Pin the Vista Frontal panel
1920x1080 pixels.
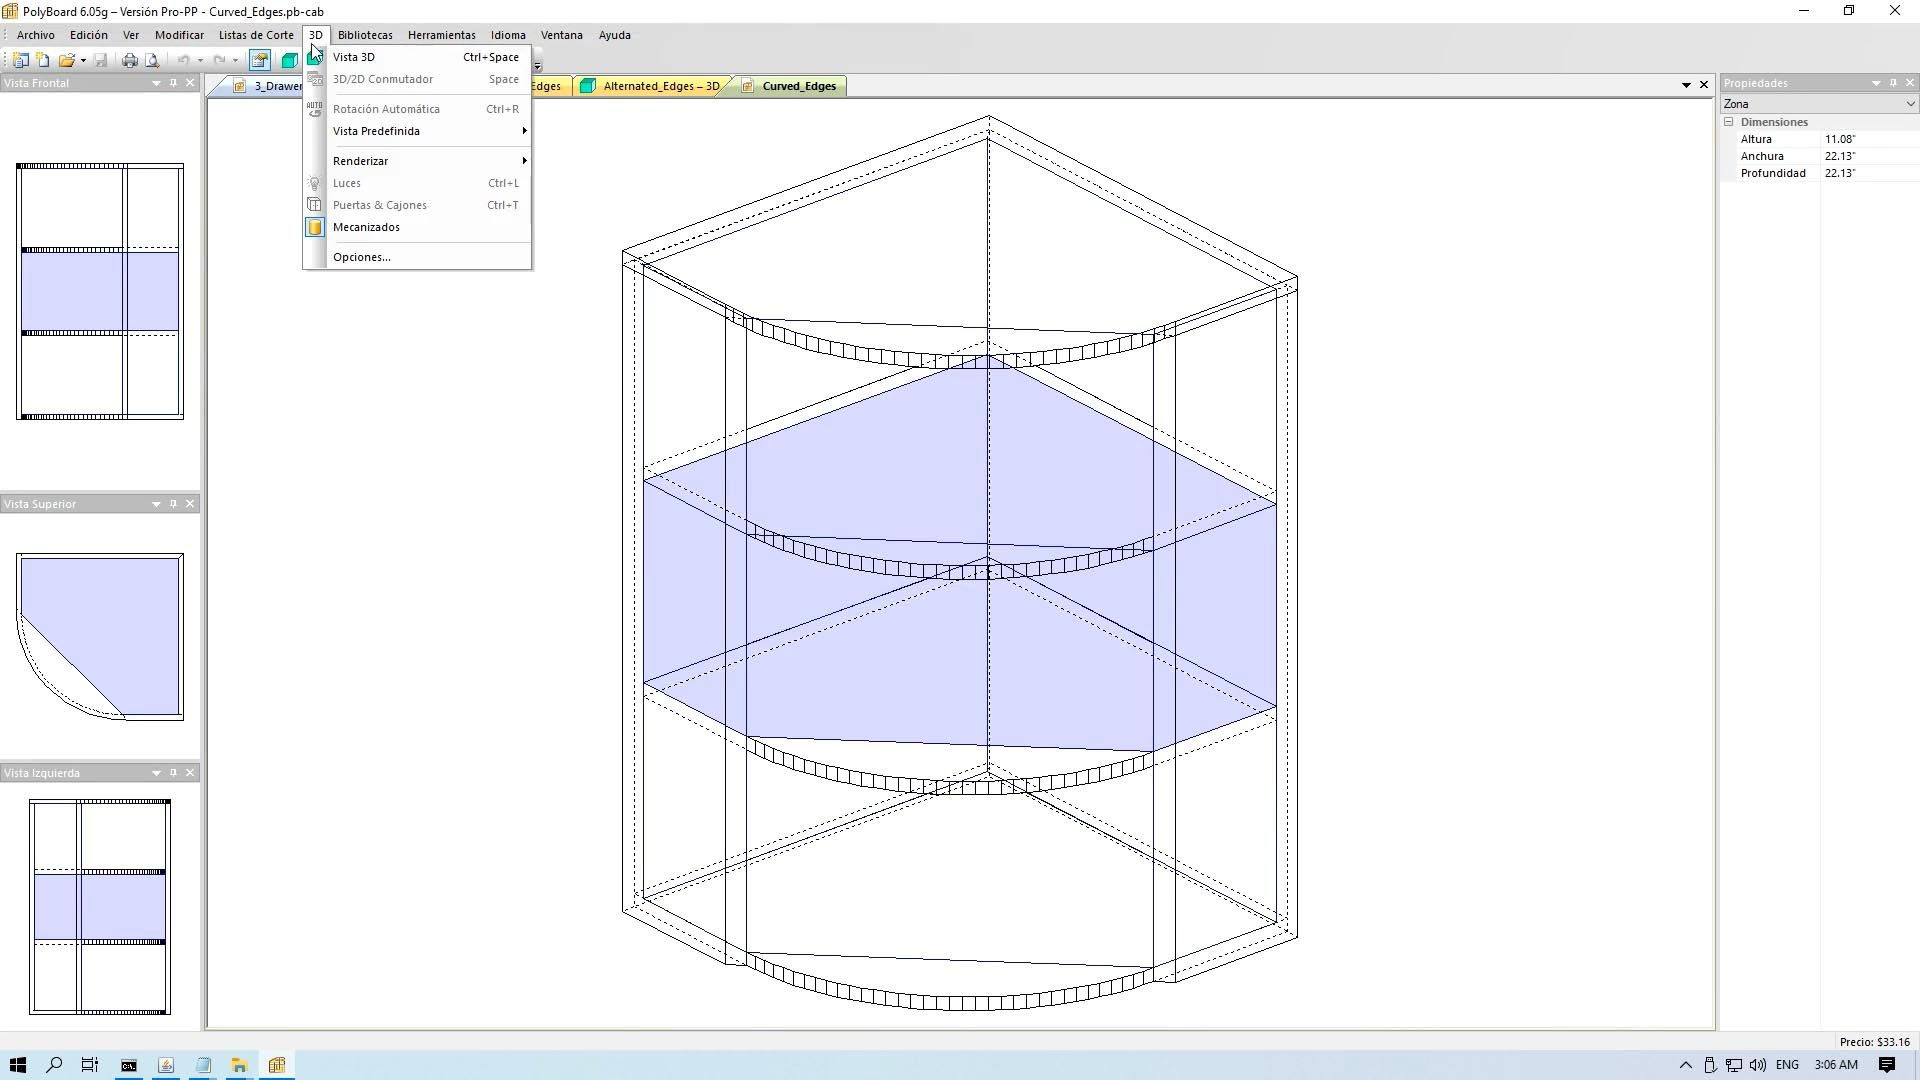point(173,83)
